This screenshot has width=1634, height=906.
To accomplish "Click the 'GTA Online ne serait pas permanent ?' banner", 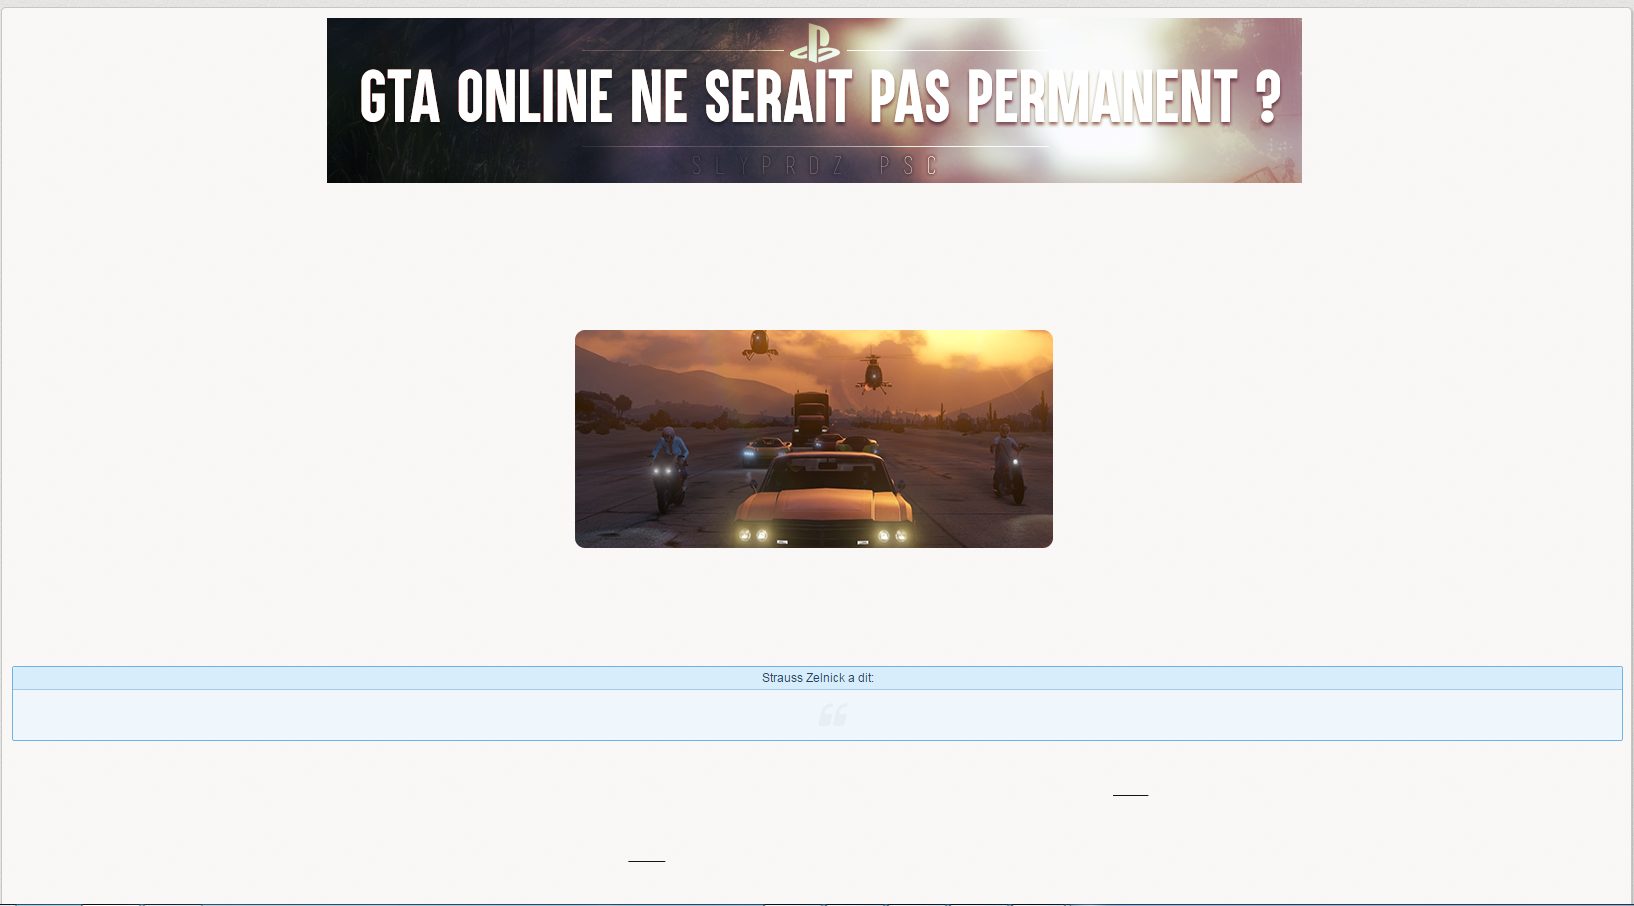I will pyautogui.click(x=814, y=100).
